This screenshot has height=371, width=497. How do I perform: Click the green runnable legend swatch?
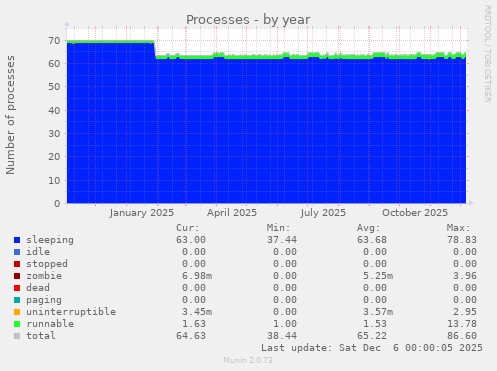click(17, 324)
